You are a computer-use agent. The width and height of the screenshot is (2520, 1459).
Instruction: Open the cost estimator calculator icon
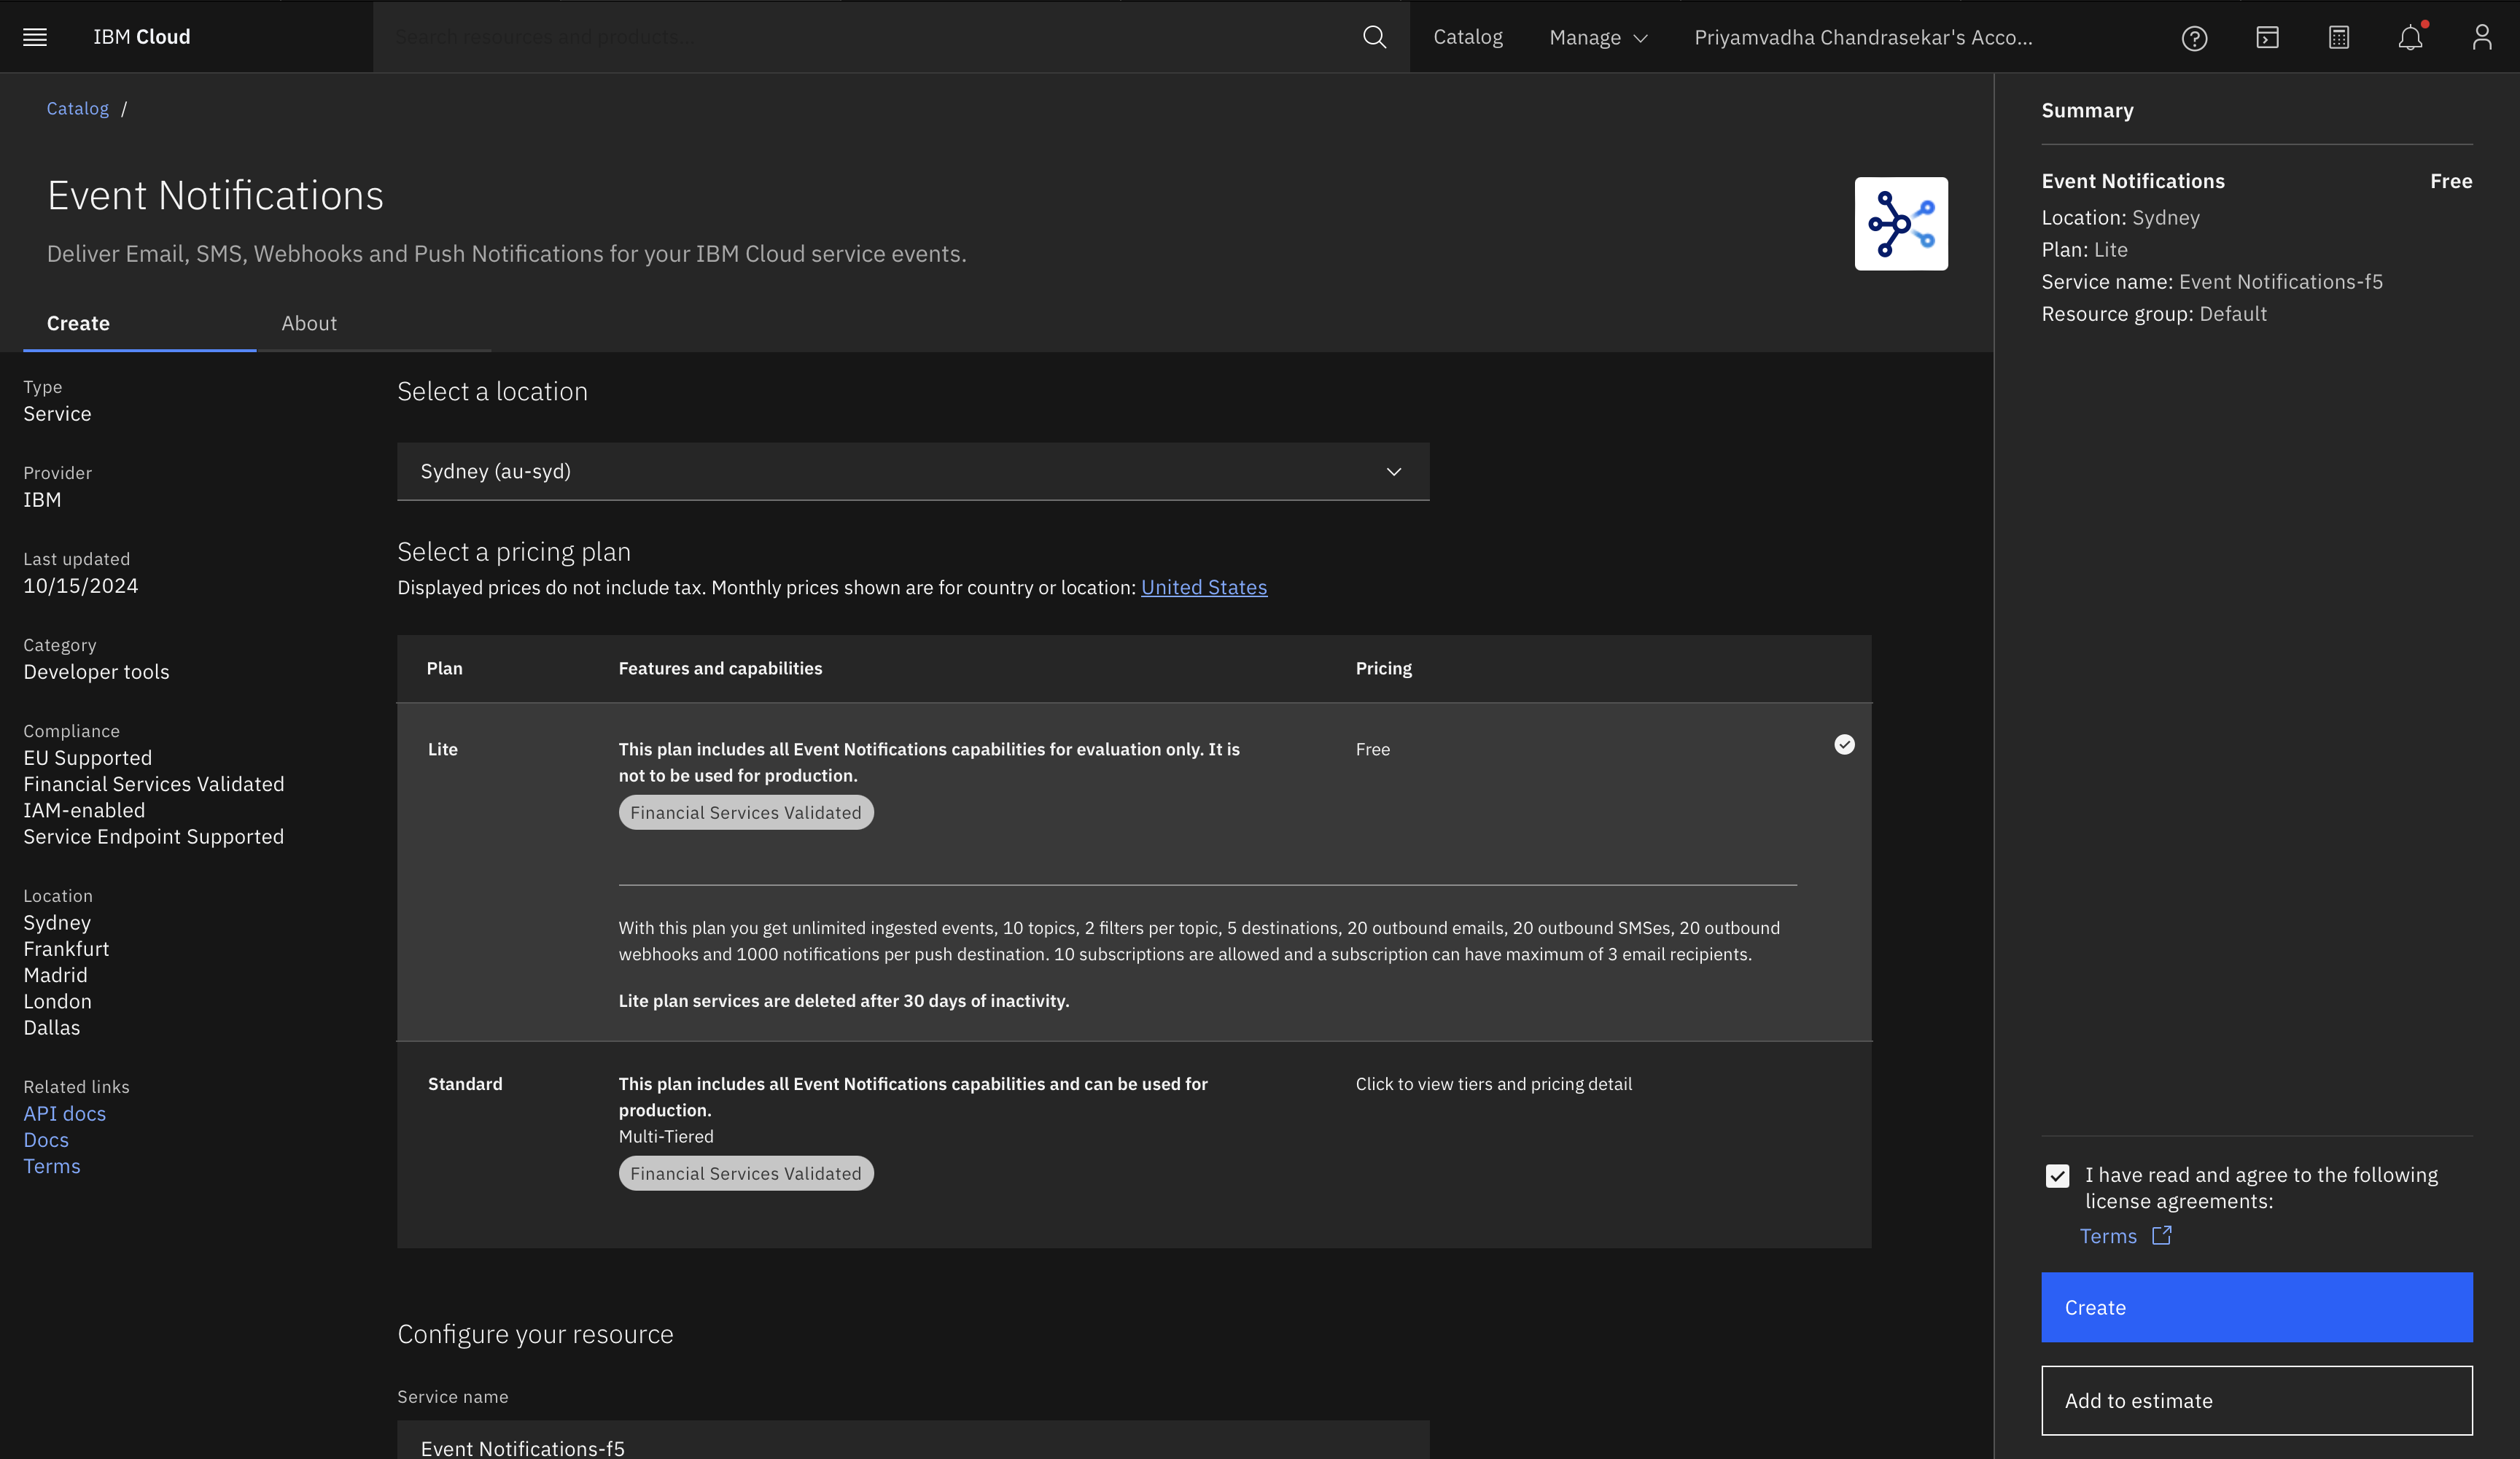[2338, 37]
